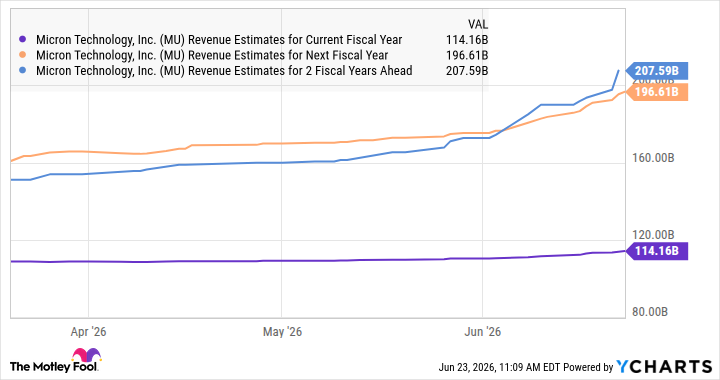Select the Revenue Estimates for Current Fiscal Year label
The height and width of the screenshot is (380, 720).
pyautogui.click(x=219, y=40)
